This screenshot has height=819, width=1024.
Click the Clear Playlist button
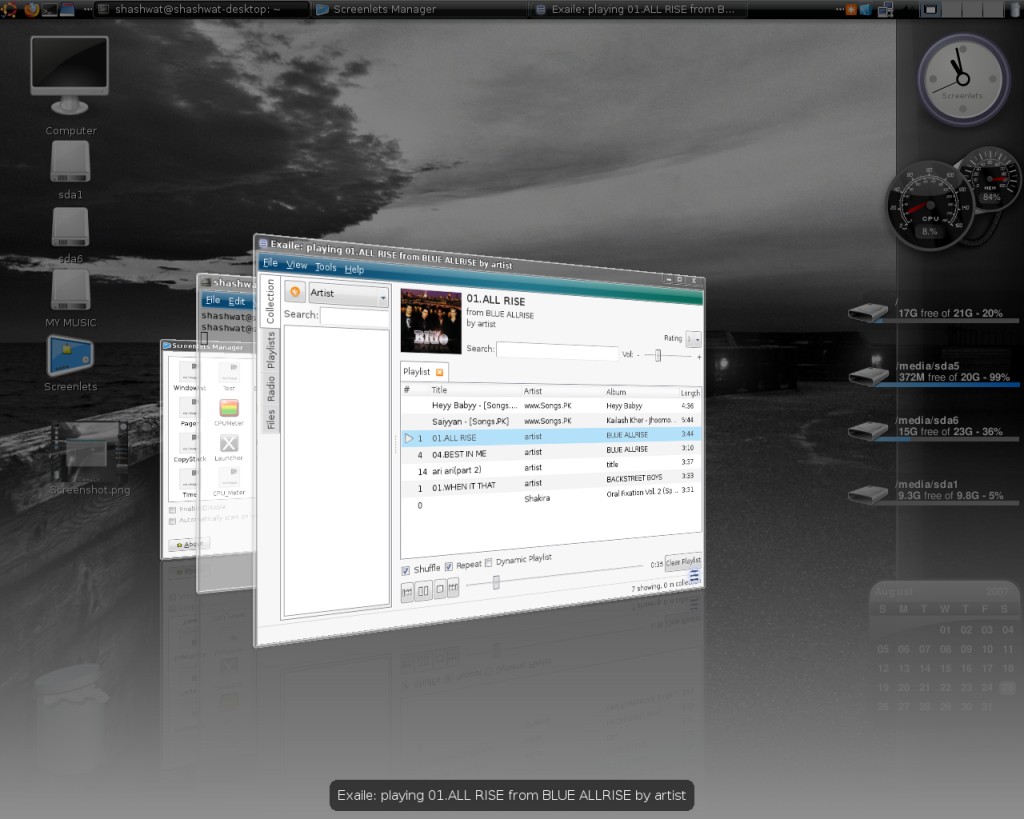pos(683,561)
